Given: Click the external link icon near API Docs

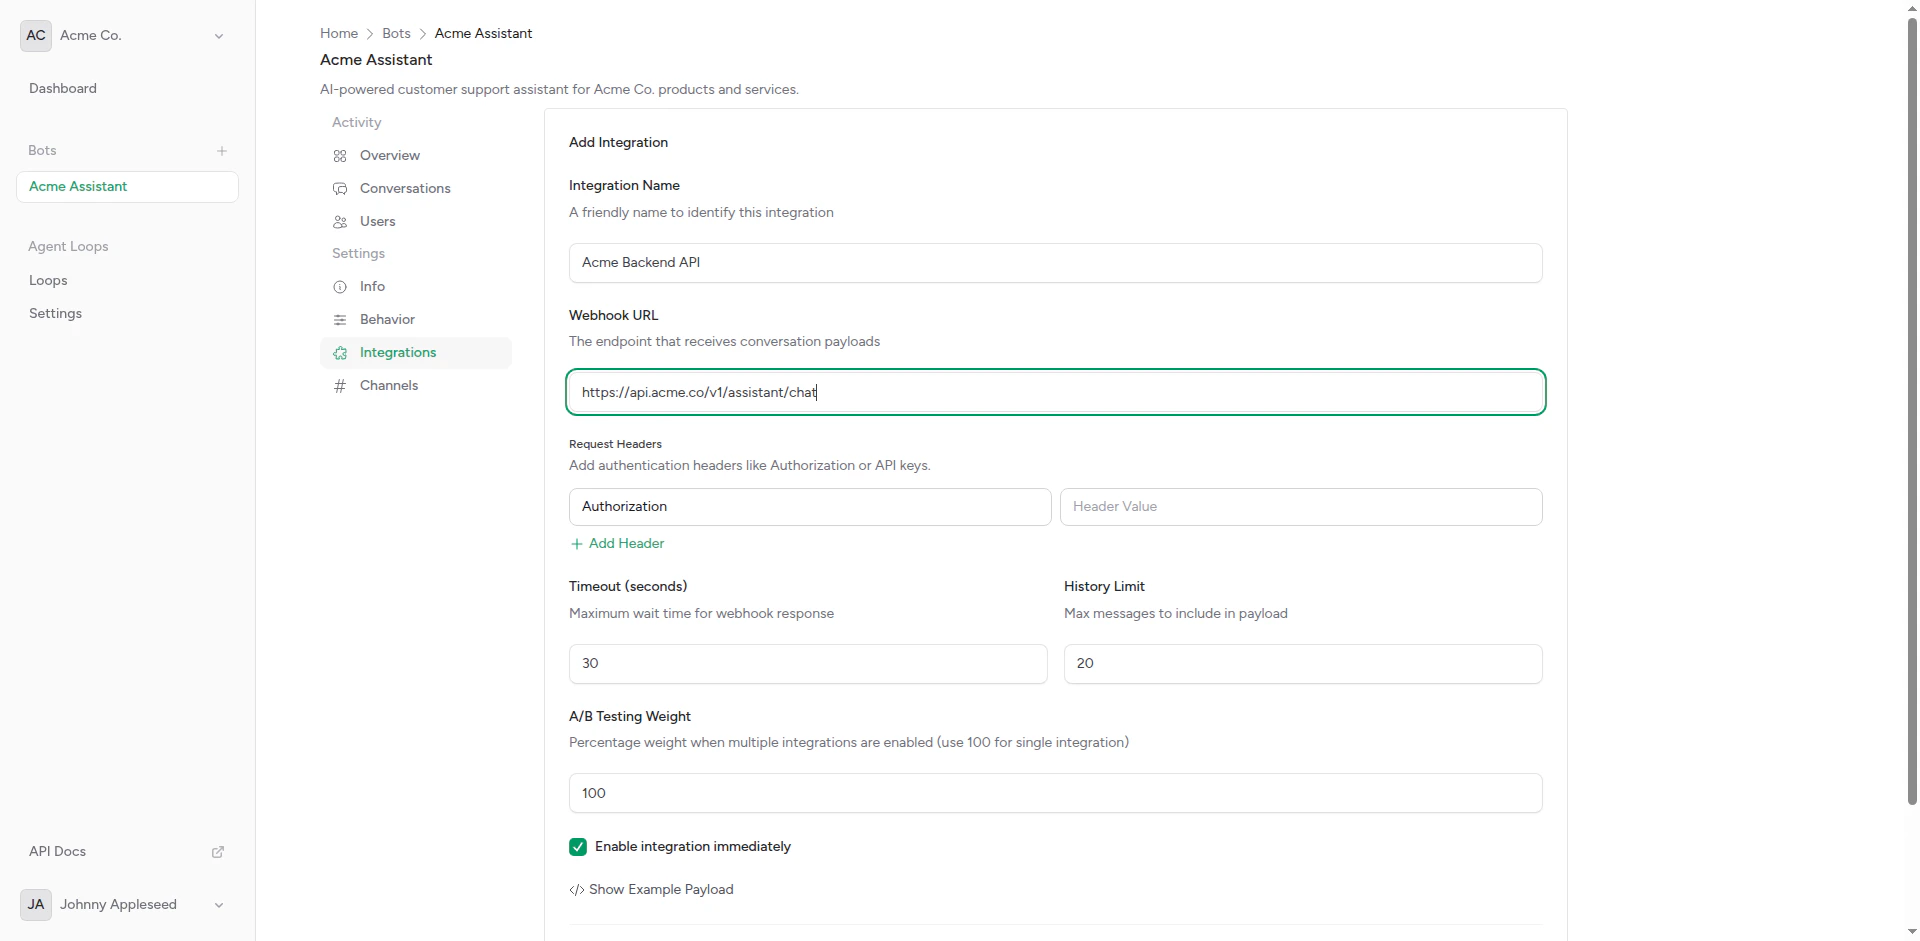Looking at the screenshot, I should click(x=217, y=852).
